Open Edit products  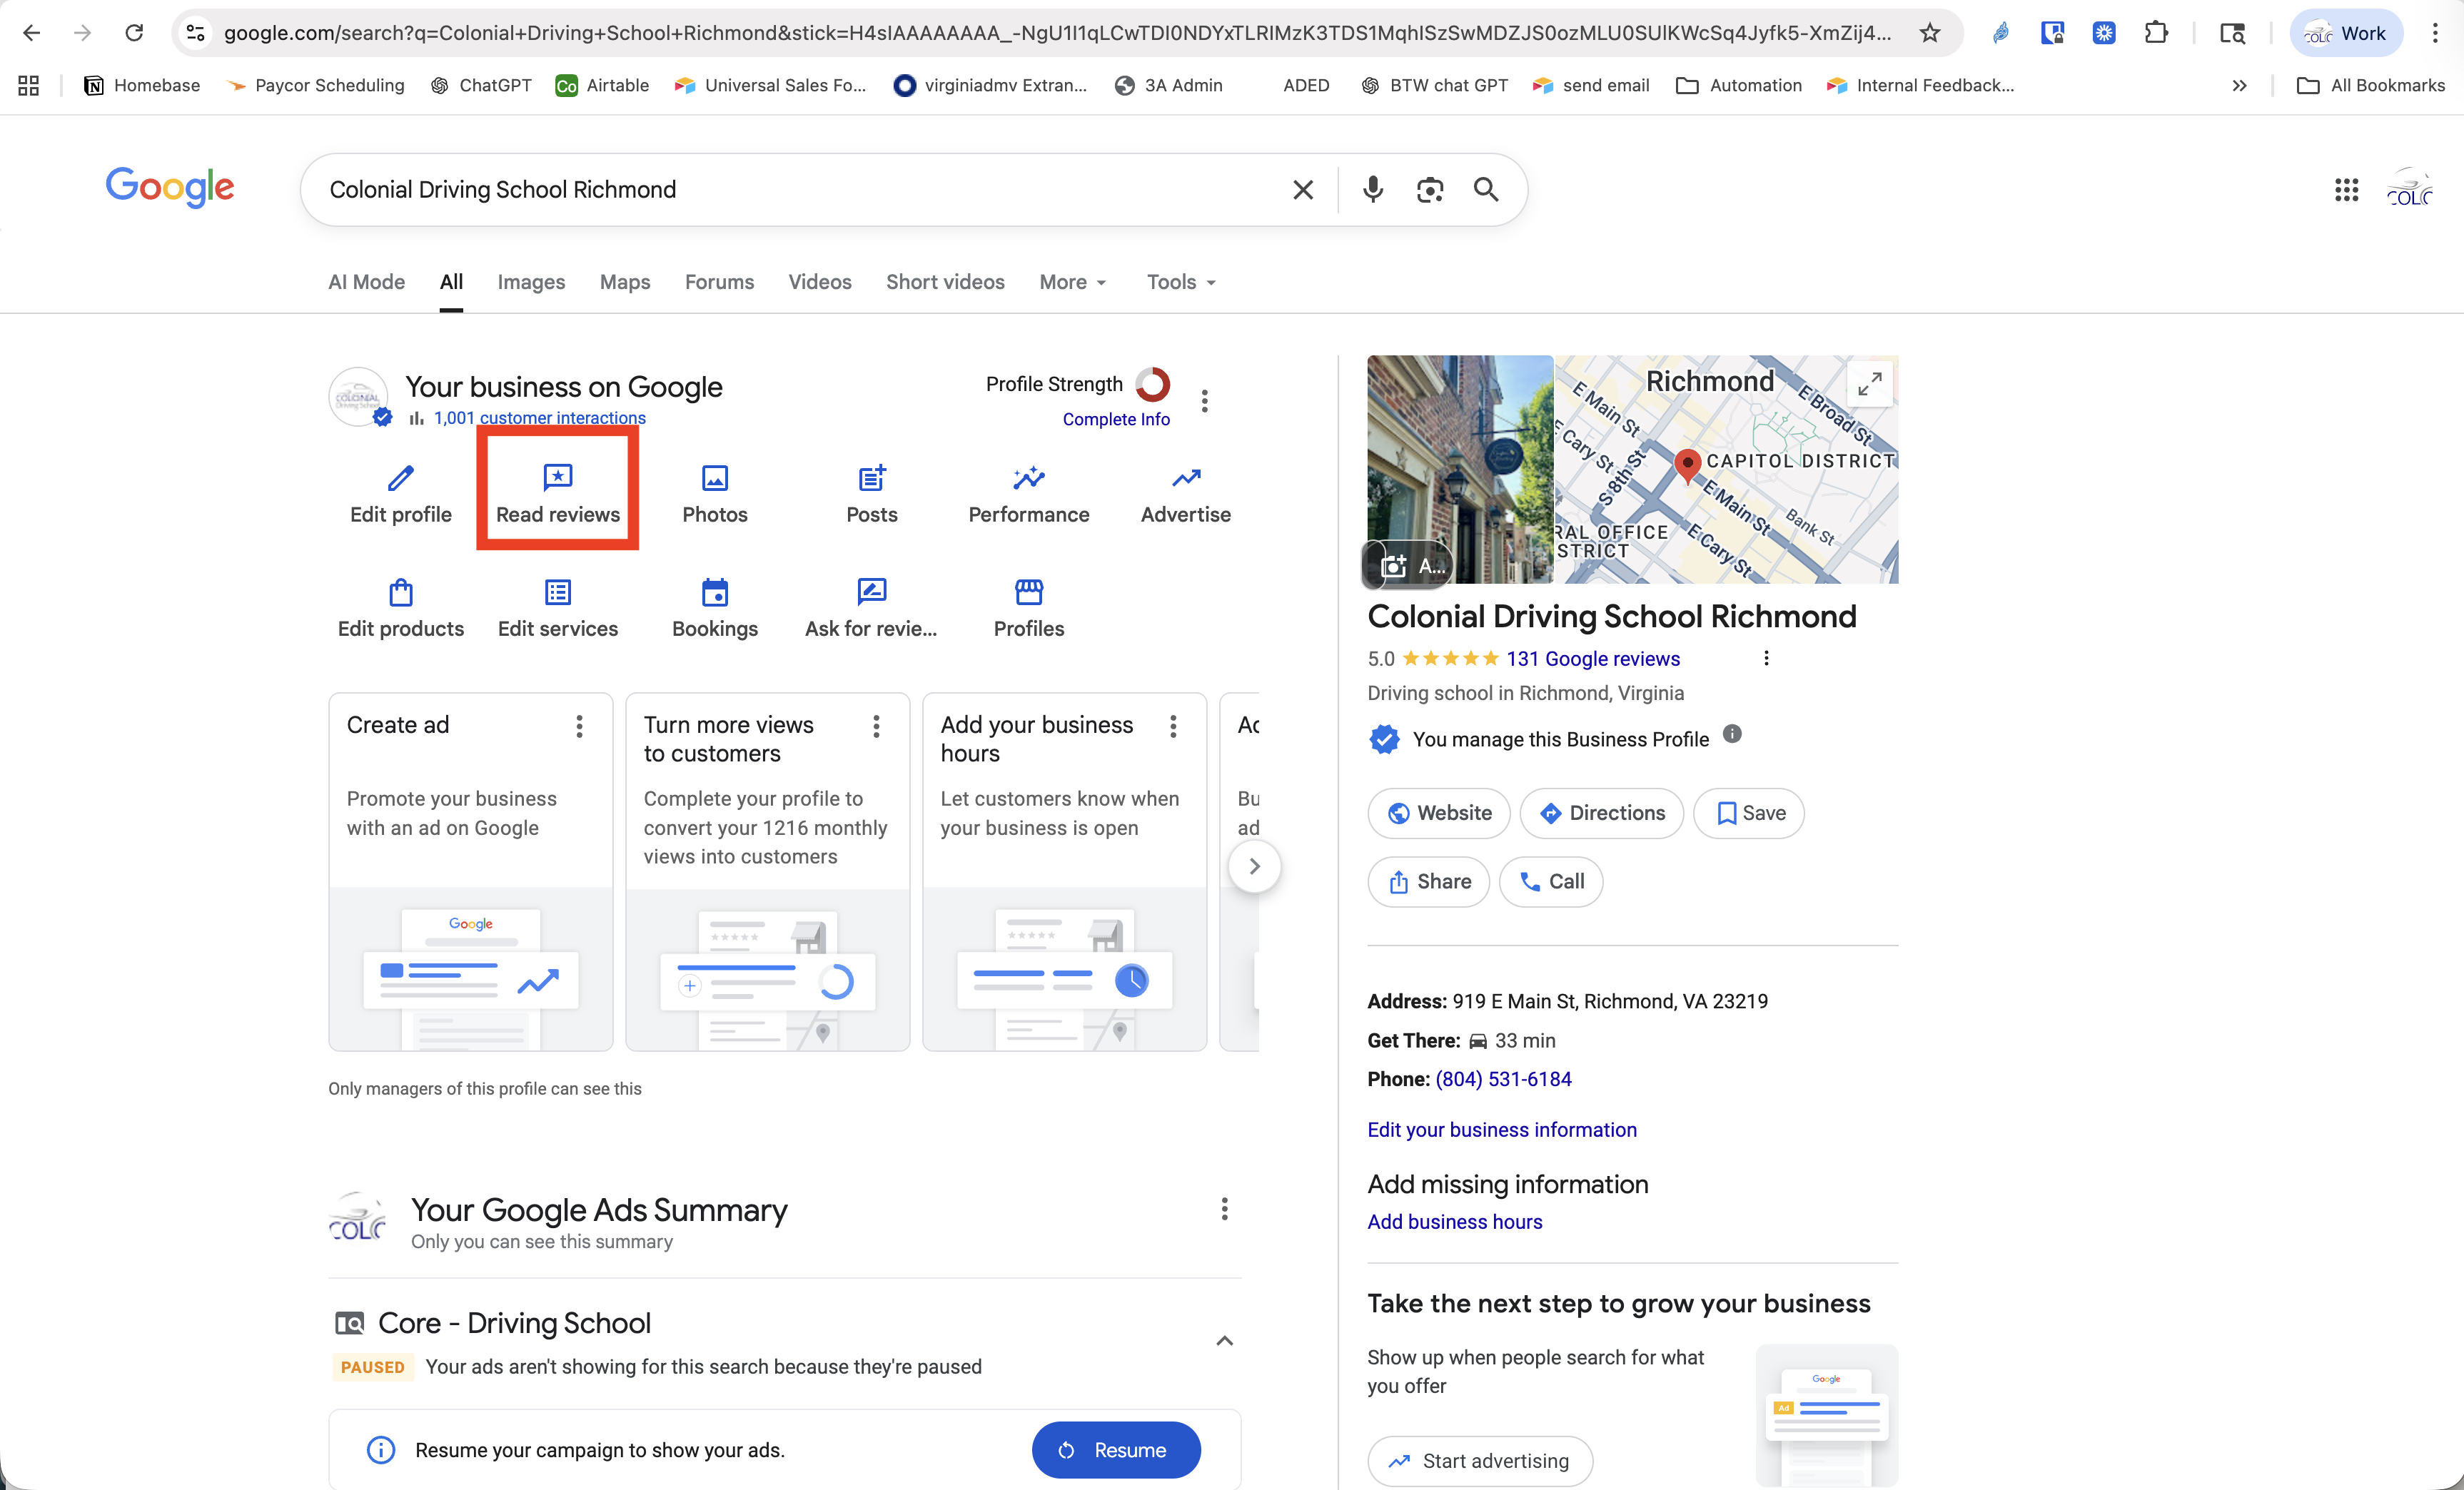(x=400, y=609)
